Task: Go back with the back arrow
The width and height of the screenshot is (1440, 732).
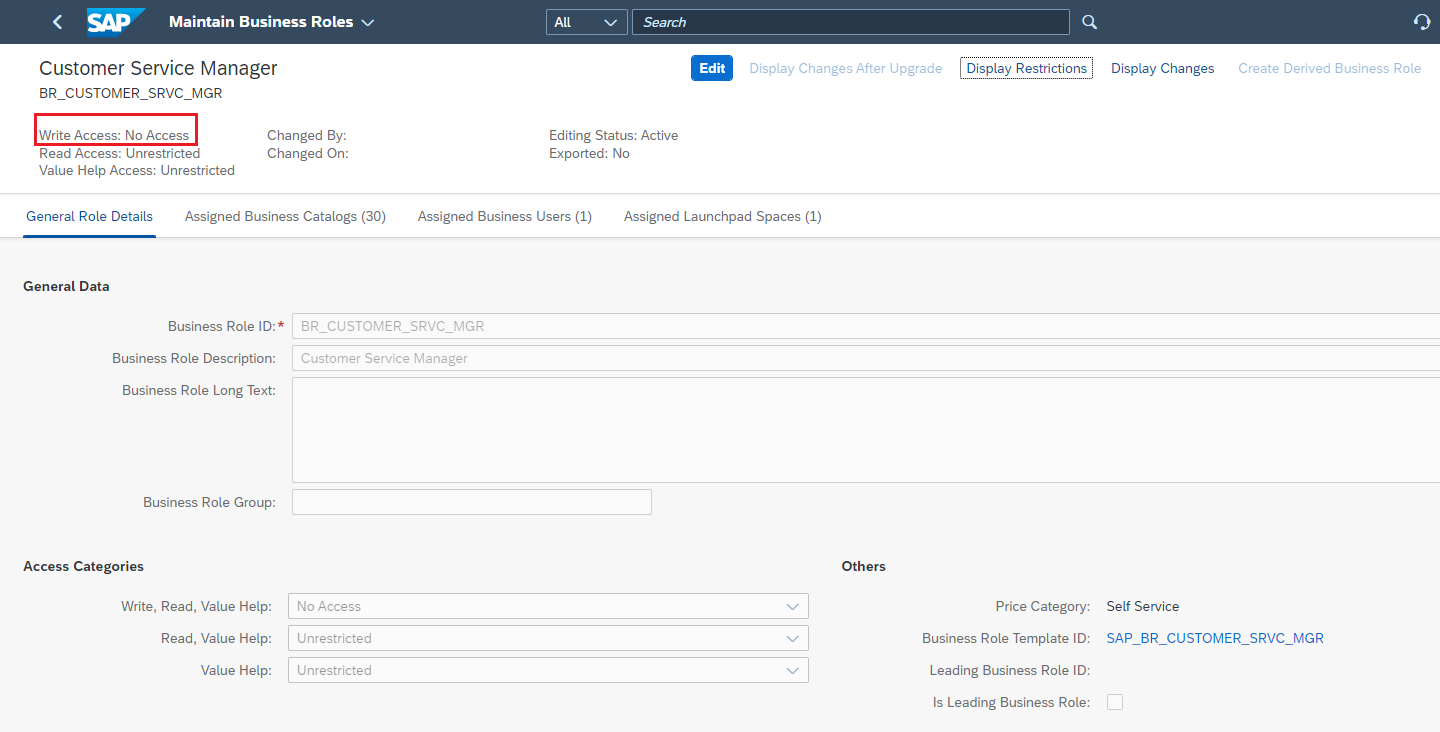Action: coord(57,22)
